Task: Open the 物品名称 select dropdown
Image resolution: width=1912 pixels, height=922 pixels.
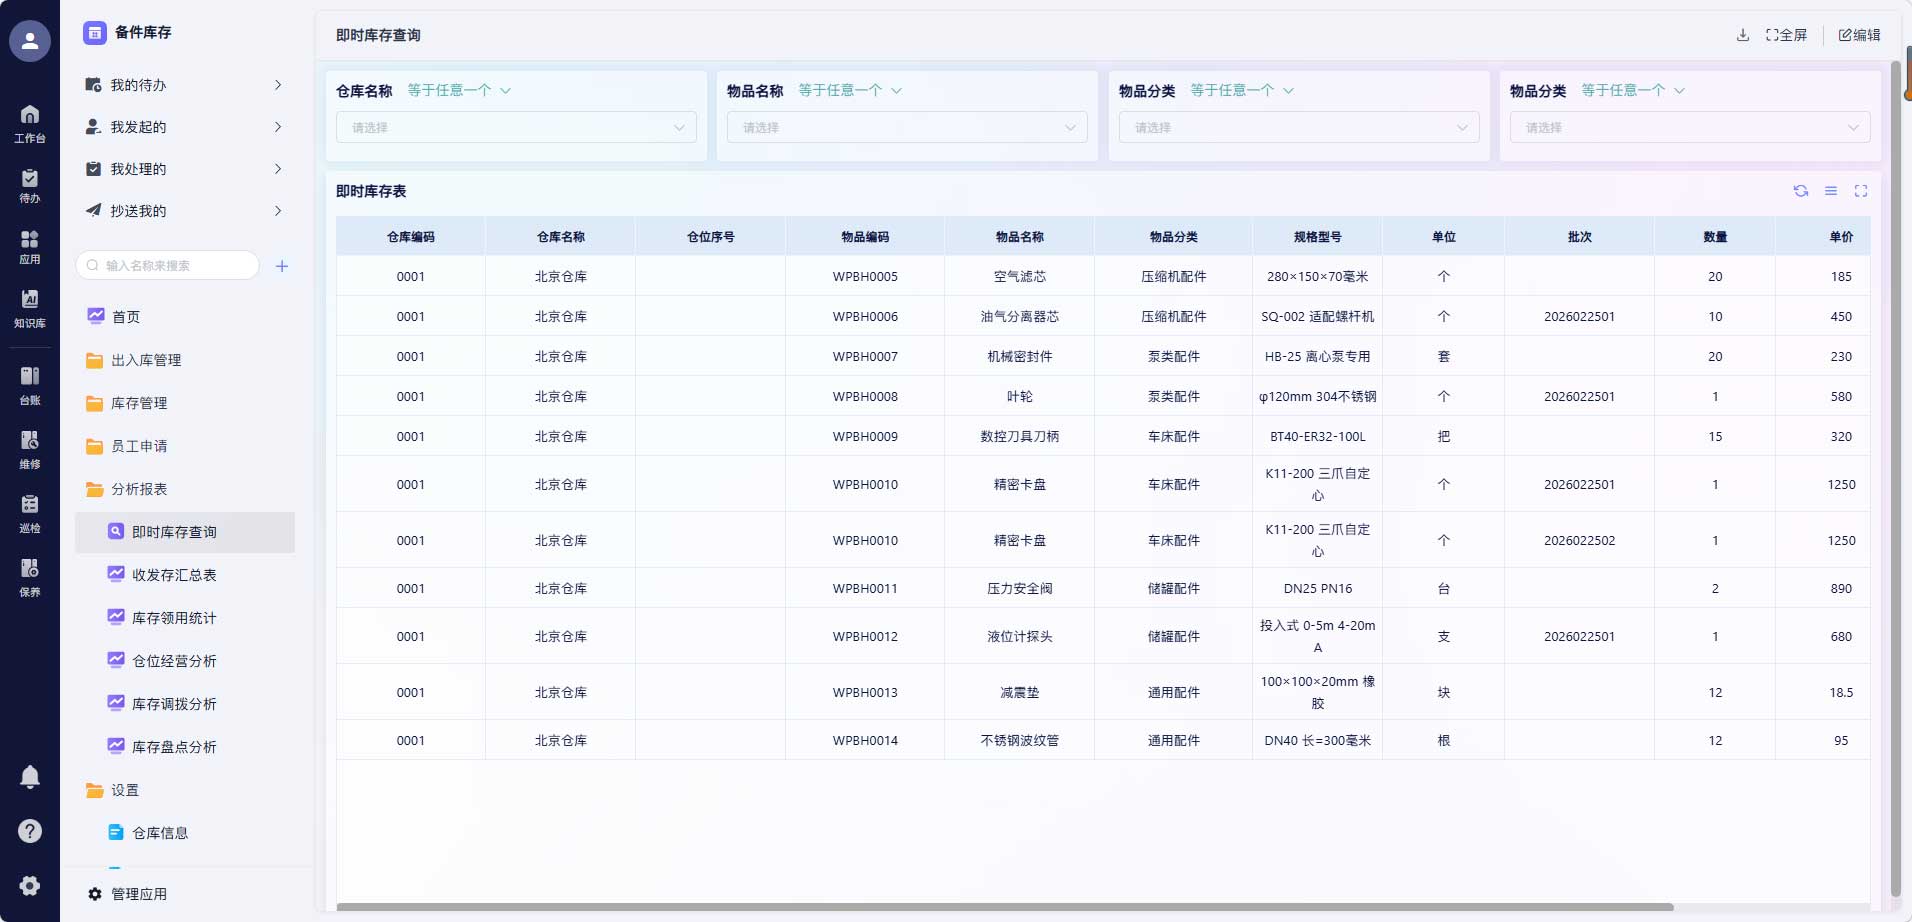Action: coord(906,128)
